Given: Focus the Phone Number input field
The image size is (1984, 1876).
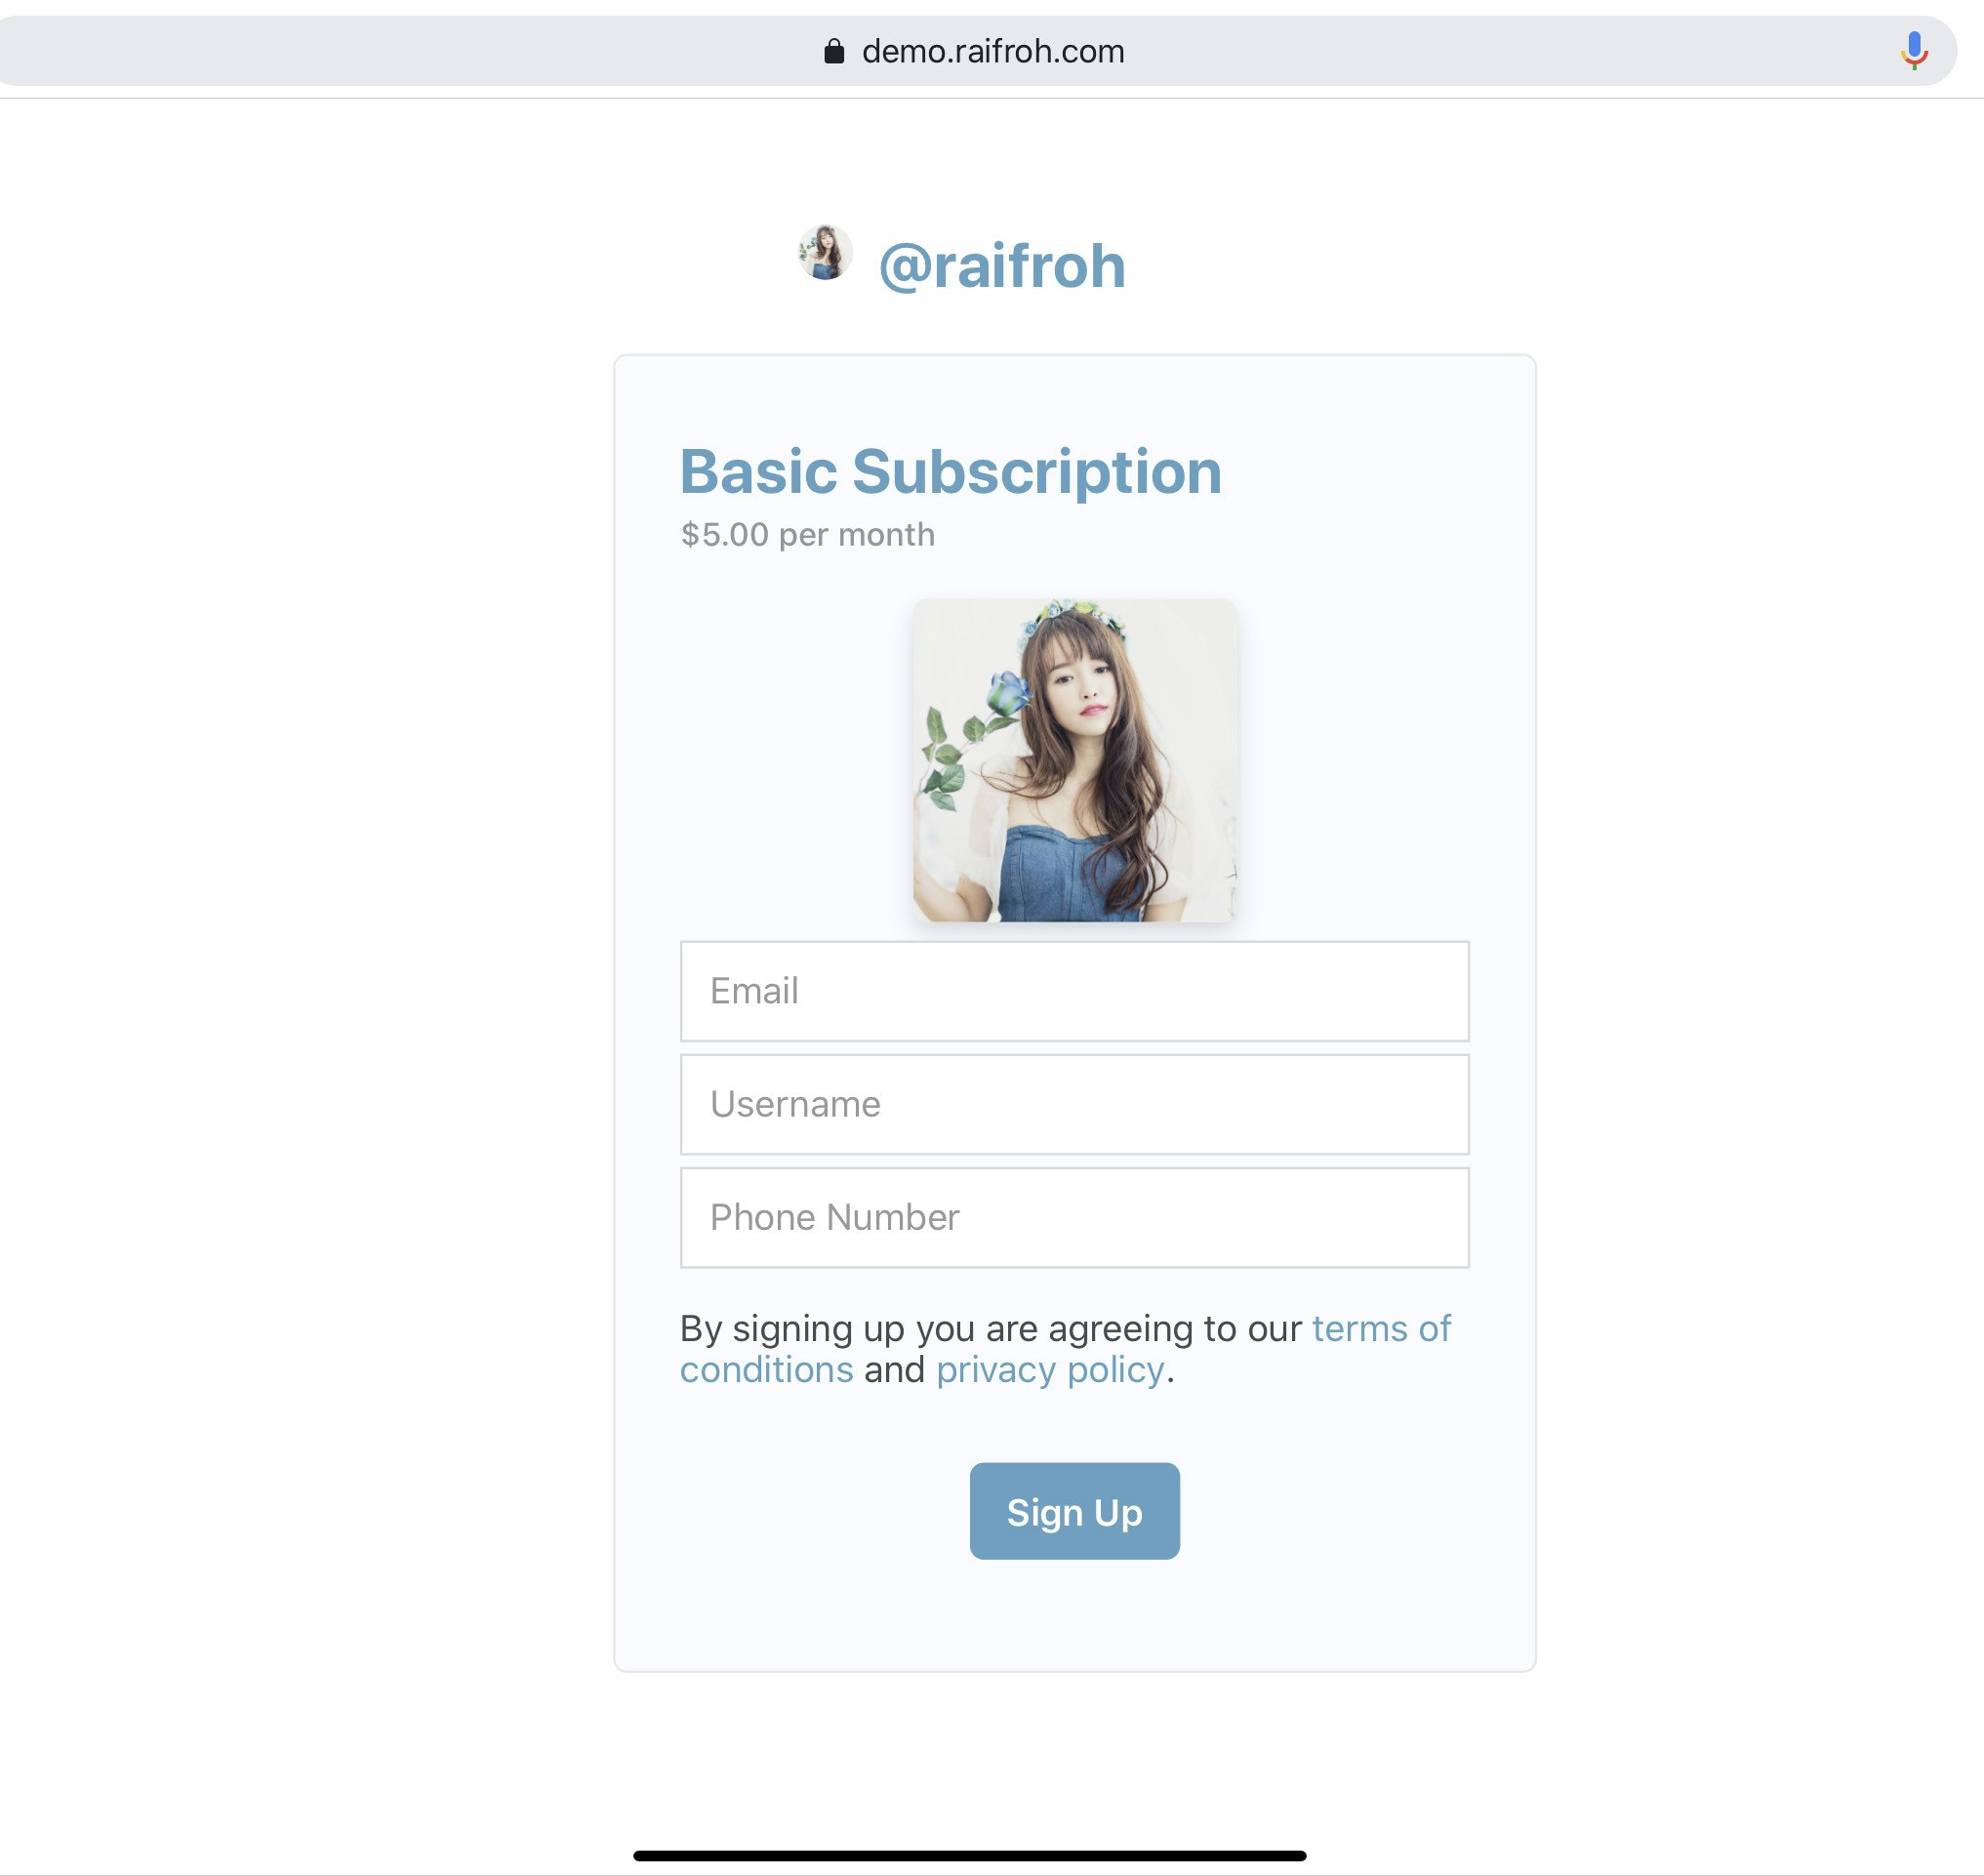Looking at the screenshot, I should (1074, 1217).
